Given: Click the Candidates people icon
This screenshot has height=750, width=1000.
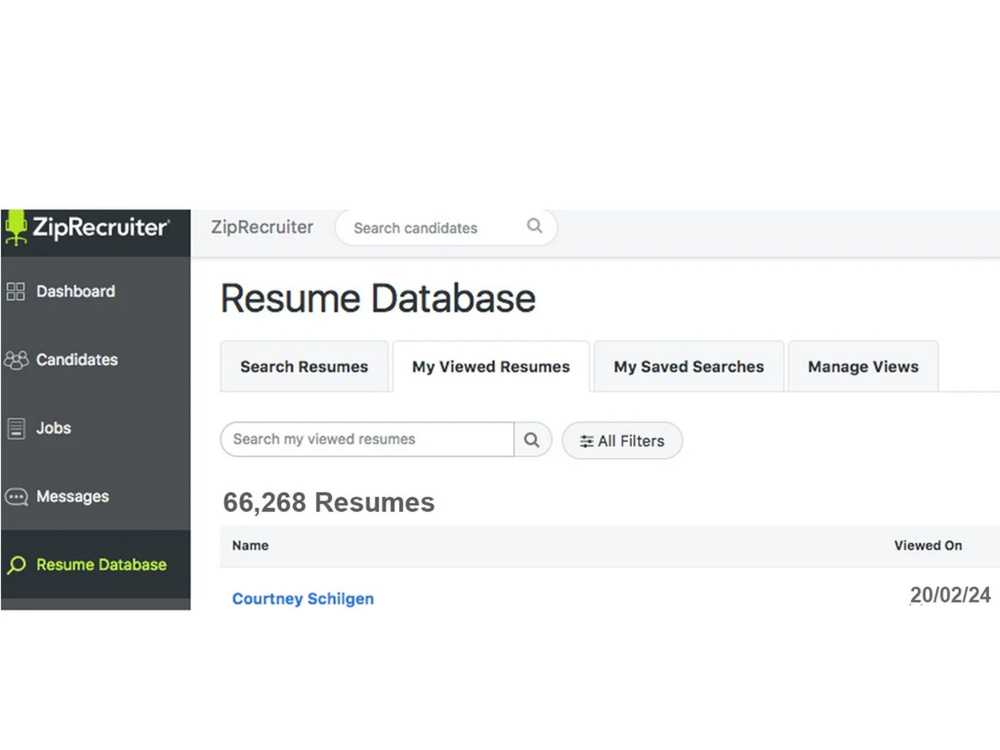Looking at the screenshot, I should tap(17, 360).
